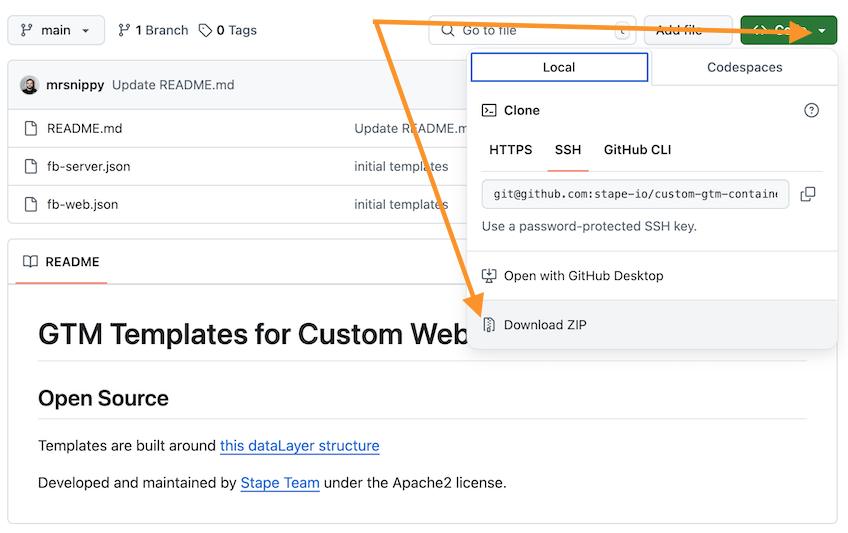
Task: Select the HTTPS clone option
Action: (511, 150)
